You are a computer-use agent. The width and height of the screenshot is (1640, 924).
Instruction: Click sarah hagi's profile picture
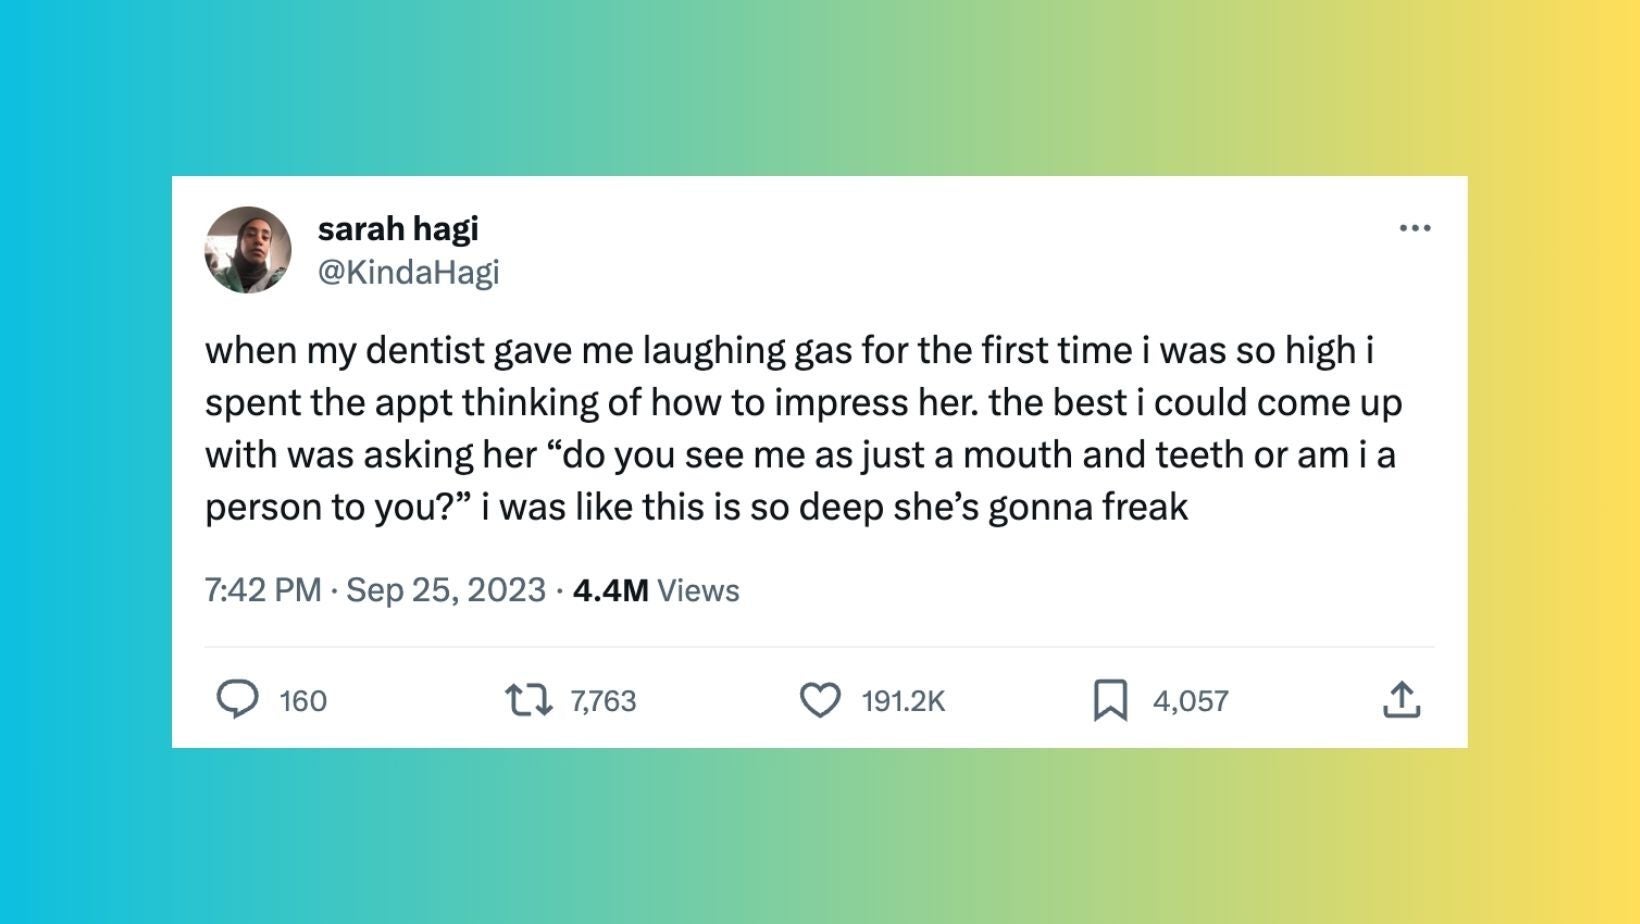(x=248, y=250)
